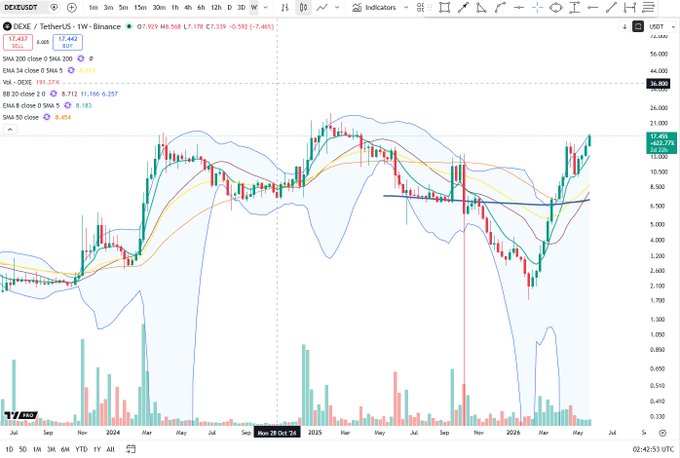
Task: Select the parallel lines channel tool
Action: tap(648, 7)
